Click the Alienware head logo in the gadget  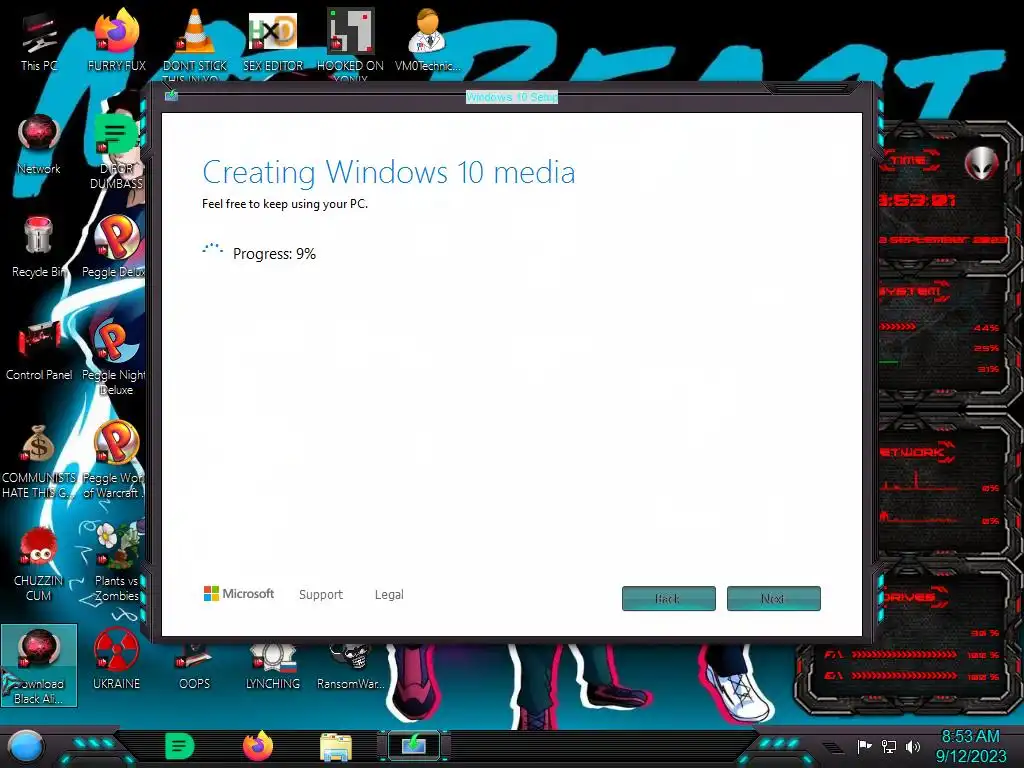[x=981, y=163]
